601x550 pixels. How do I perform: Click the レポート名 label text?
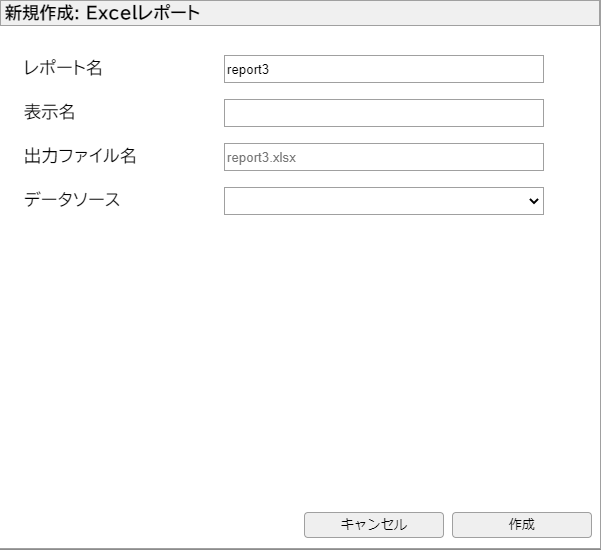click(63, 68)
